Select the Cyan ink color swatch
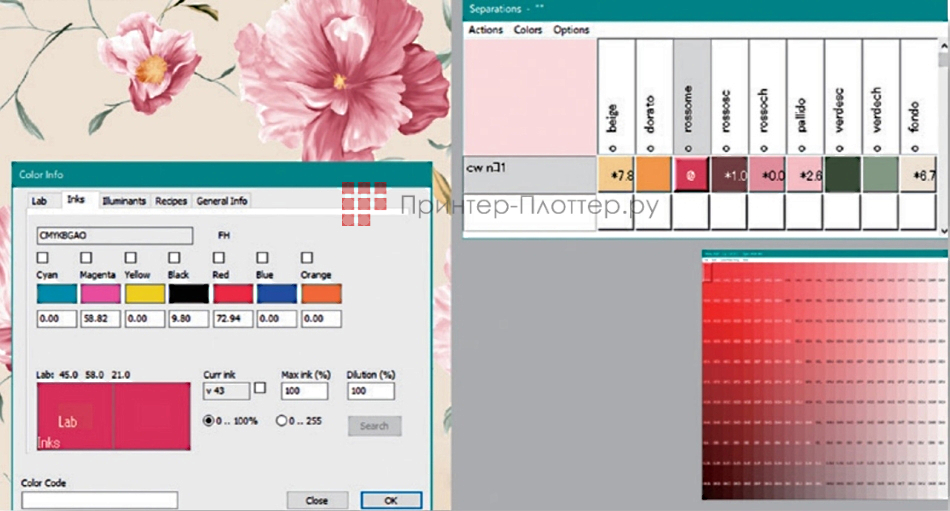The height and width of the screenshot is (511, 950). pyautogui.click(x=55, y=294)
